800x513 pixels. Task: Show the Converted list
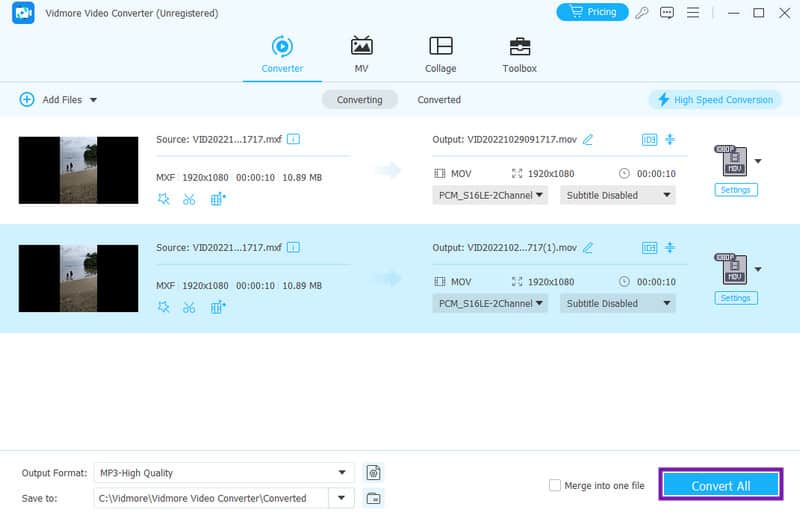pos(439,100)
